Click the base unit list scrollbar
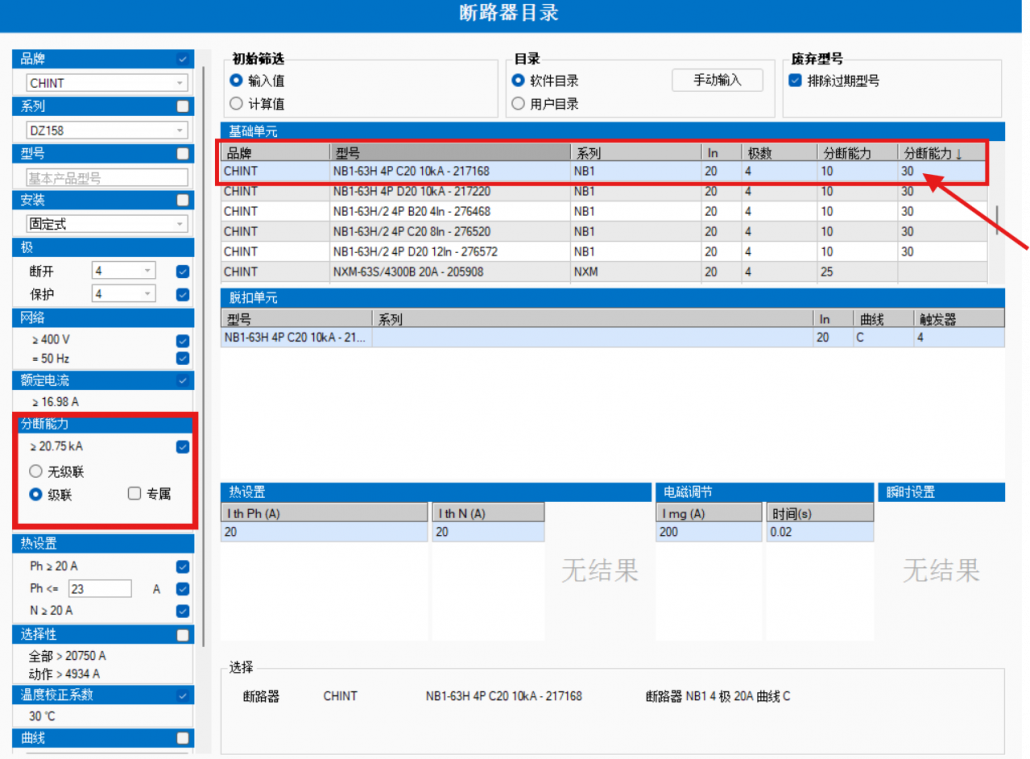The image size is (1030, 759). click(996, 220)
